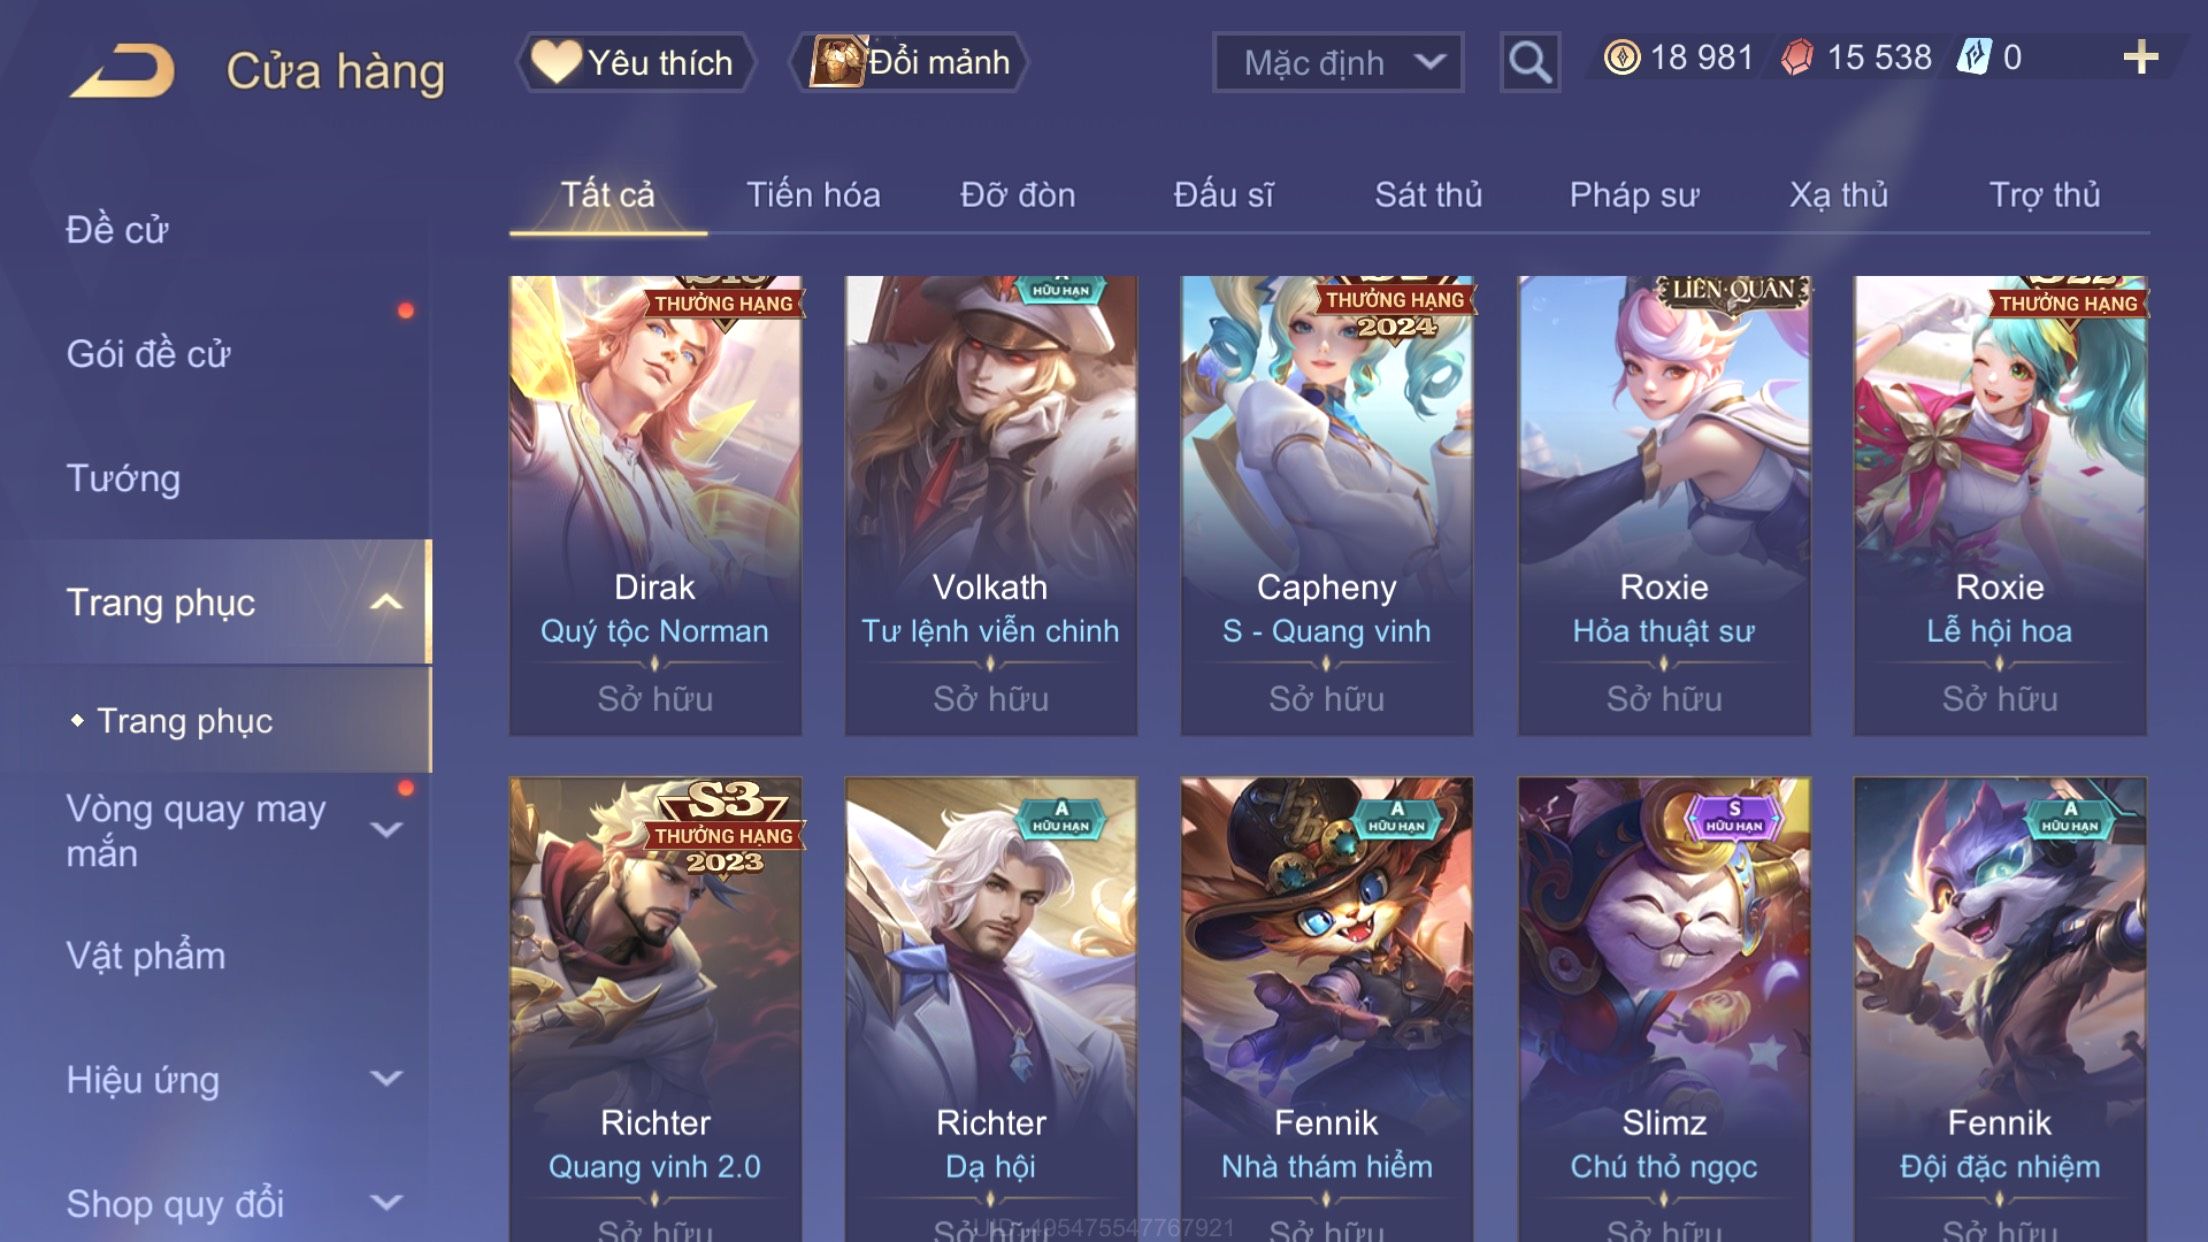The width and height of the screenshot is (2208, 1242).
Task: Open the Mặc định sort dropdown
Action: tap(1338, 62)
